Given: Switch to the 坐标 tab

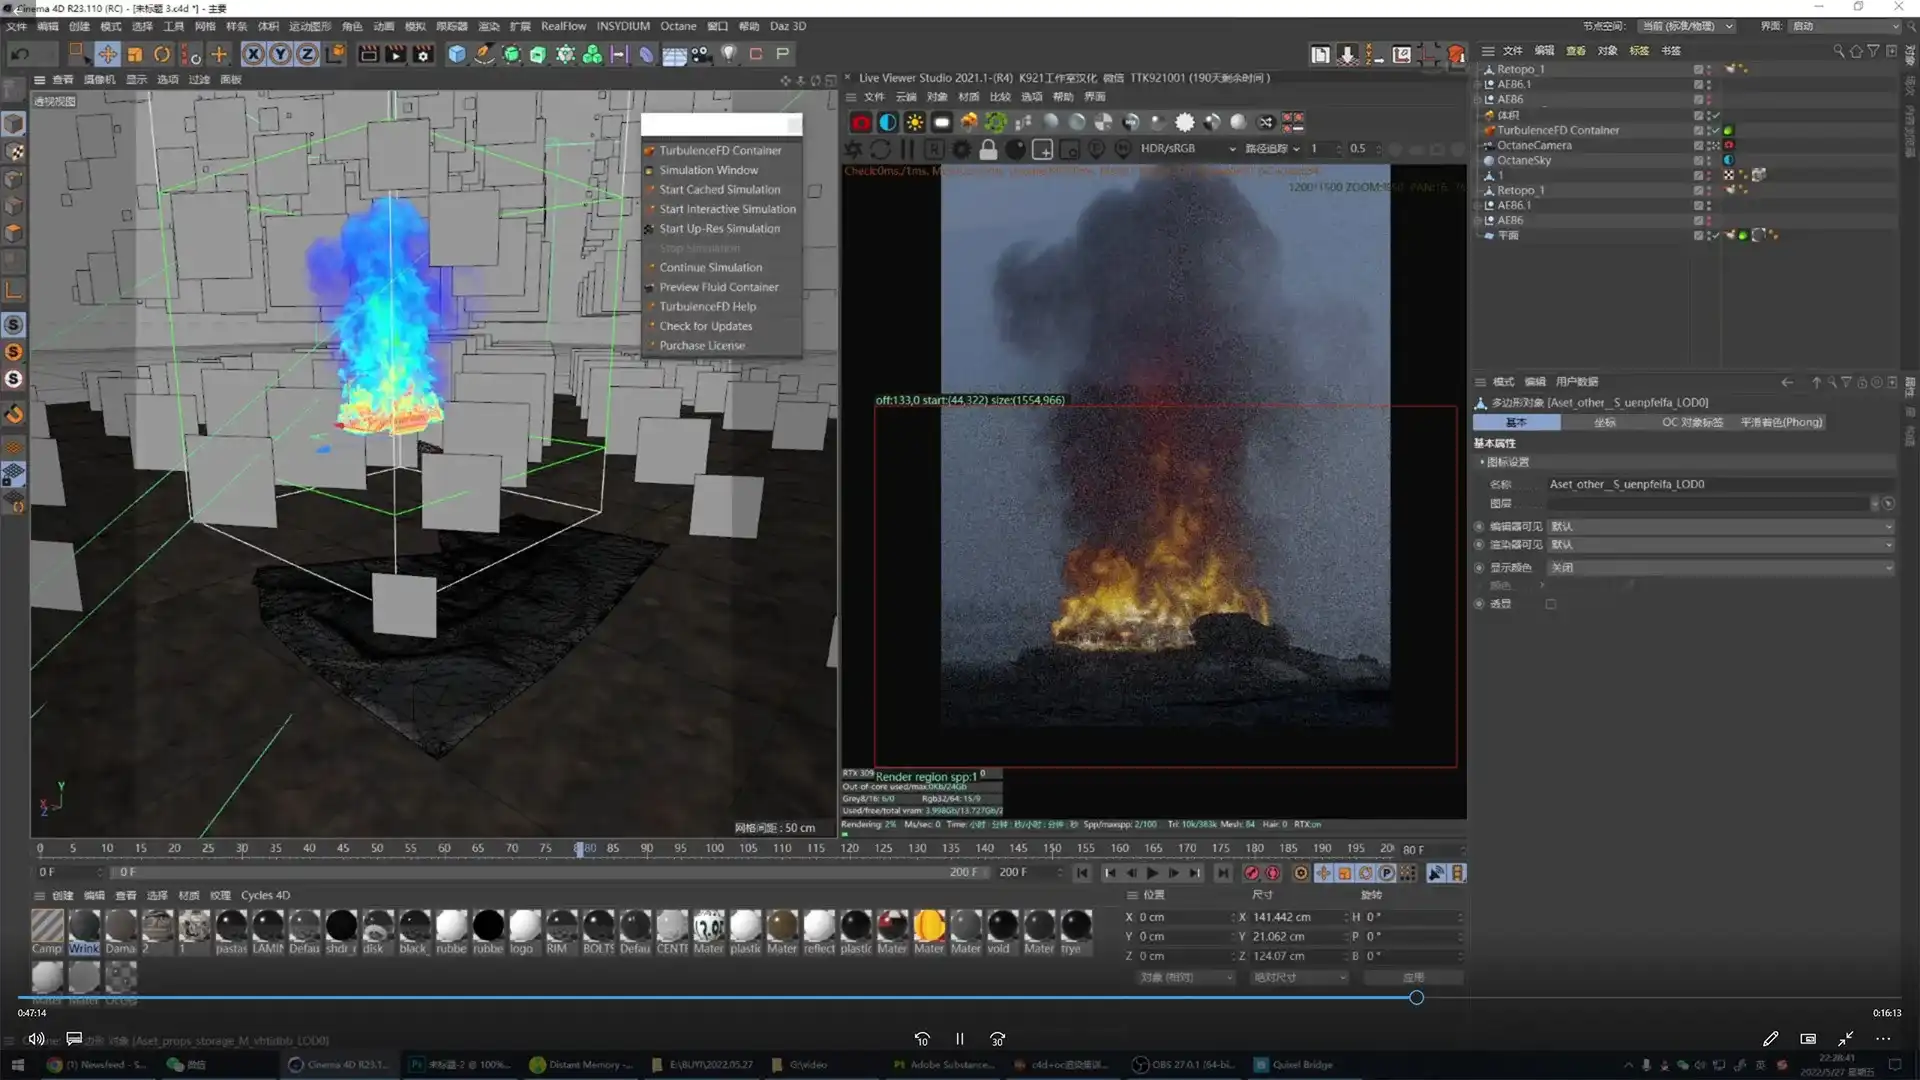Looking at the screenshot, I should pos(1604,422).
